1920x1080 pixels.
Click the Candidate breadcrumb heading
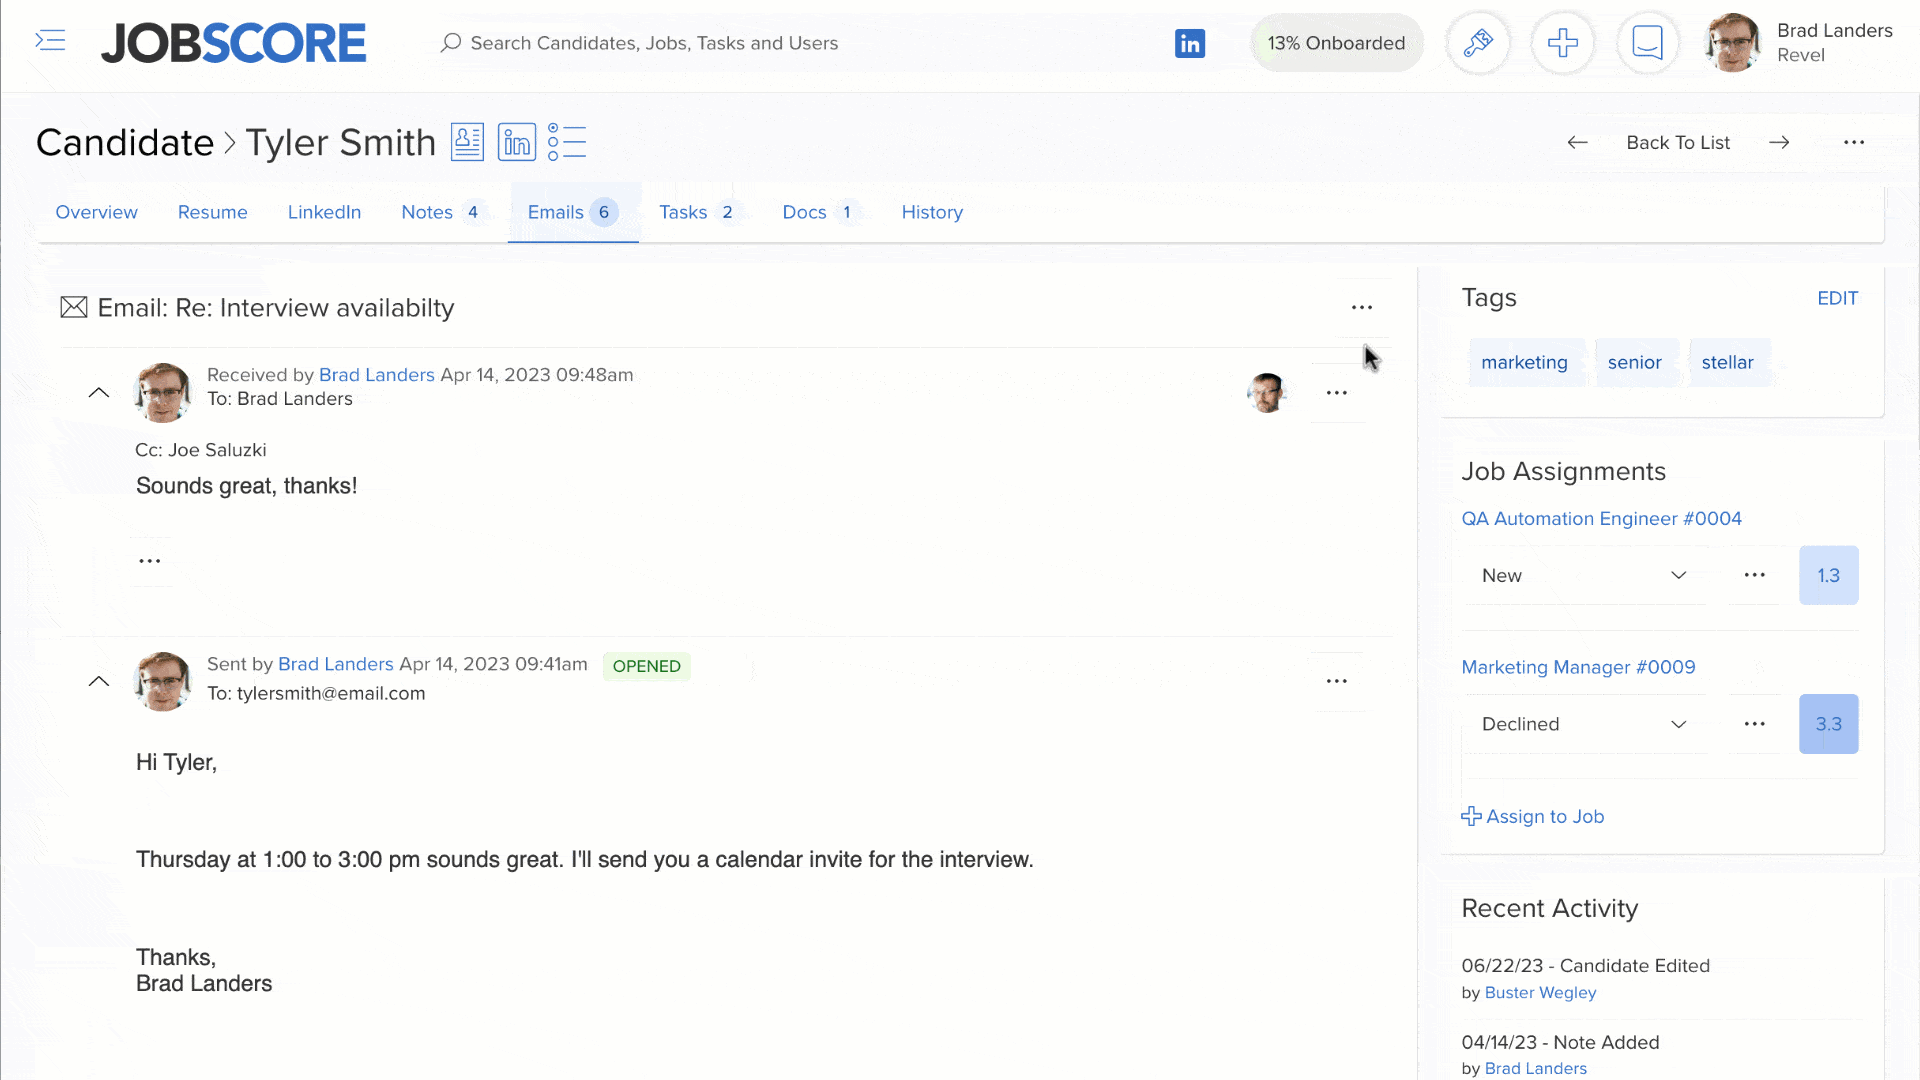[125, 142]
